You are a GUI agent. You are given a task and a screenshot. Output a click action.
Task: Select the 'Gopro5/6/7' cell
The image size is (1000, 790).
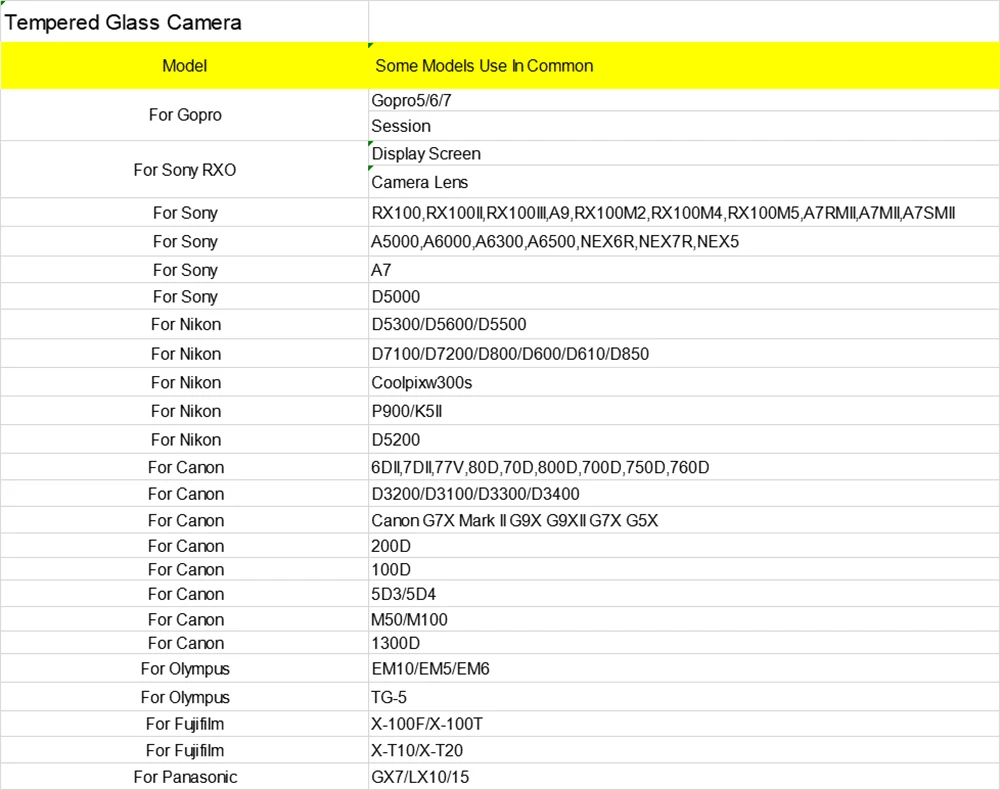(418, 101)
